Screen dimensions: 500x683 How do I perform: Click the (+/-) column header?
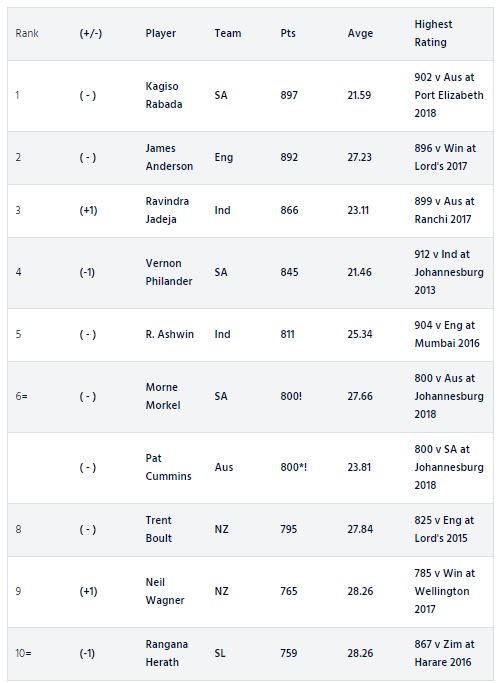coord(91,33)
